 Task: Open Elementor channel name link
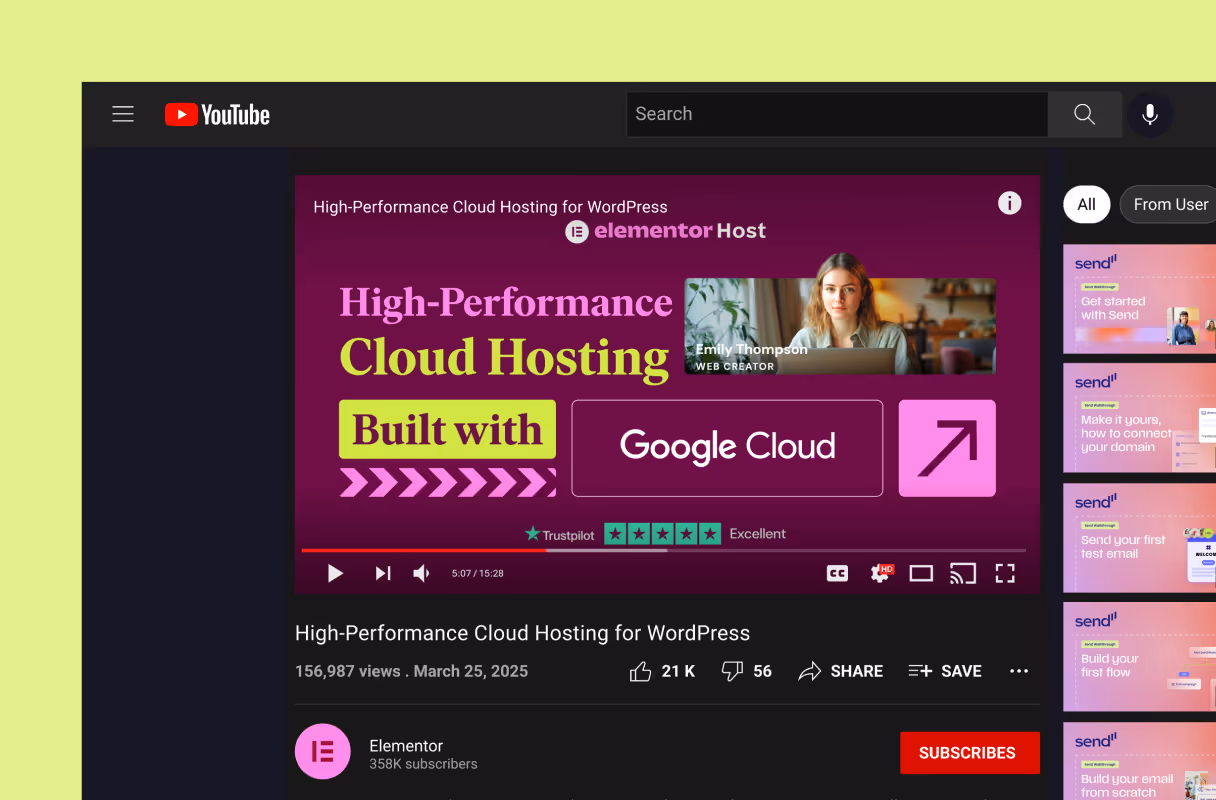pyautogui.click(x=406, y=746)
